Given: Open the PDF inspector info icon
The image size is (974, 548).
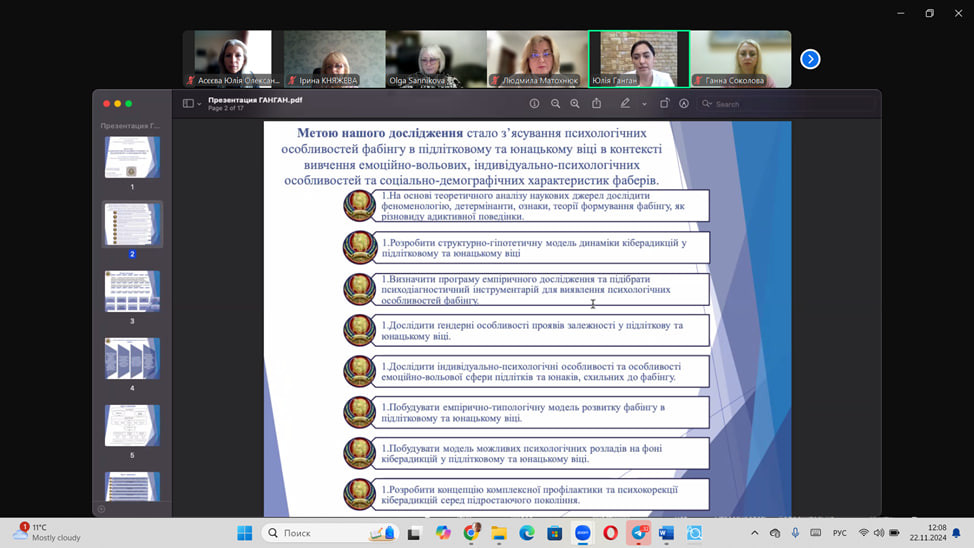Looking at the screenshot, I should (534, 104).
